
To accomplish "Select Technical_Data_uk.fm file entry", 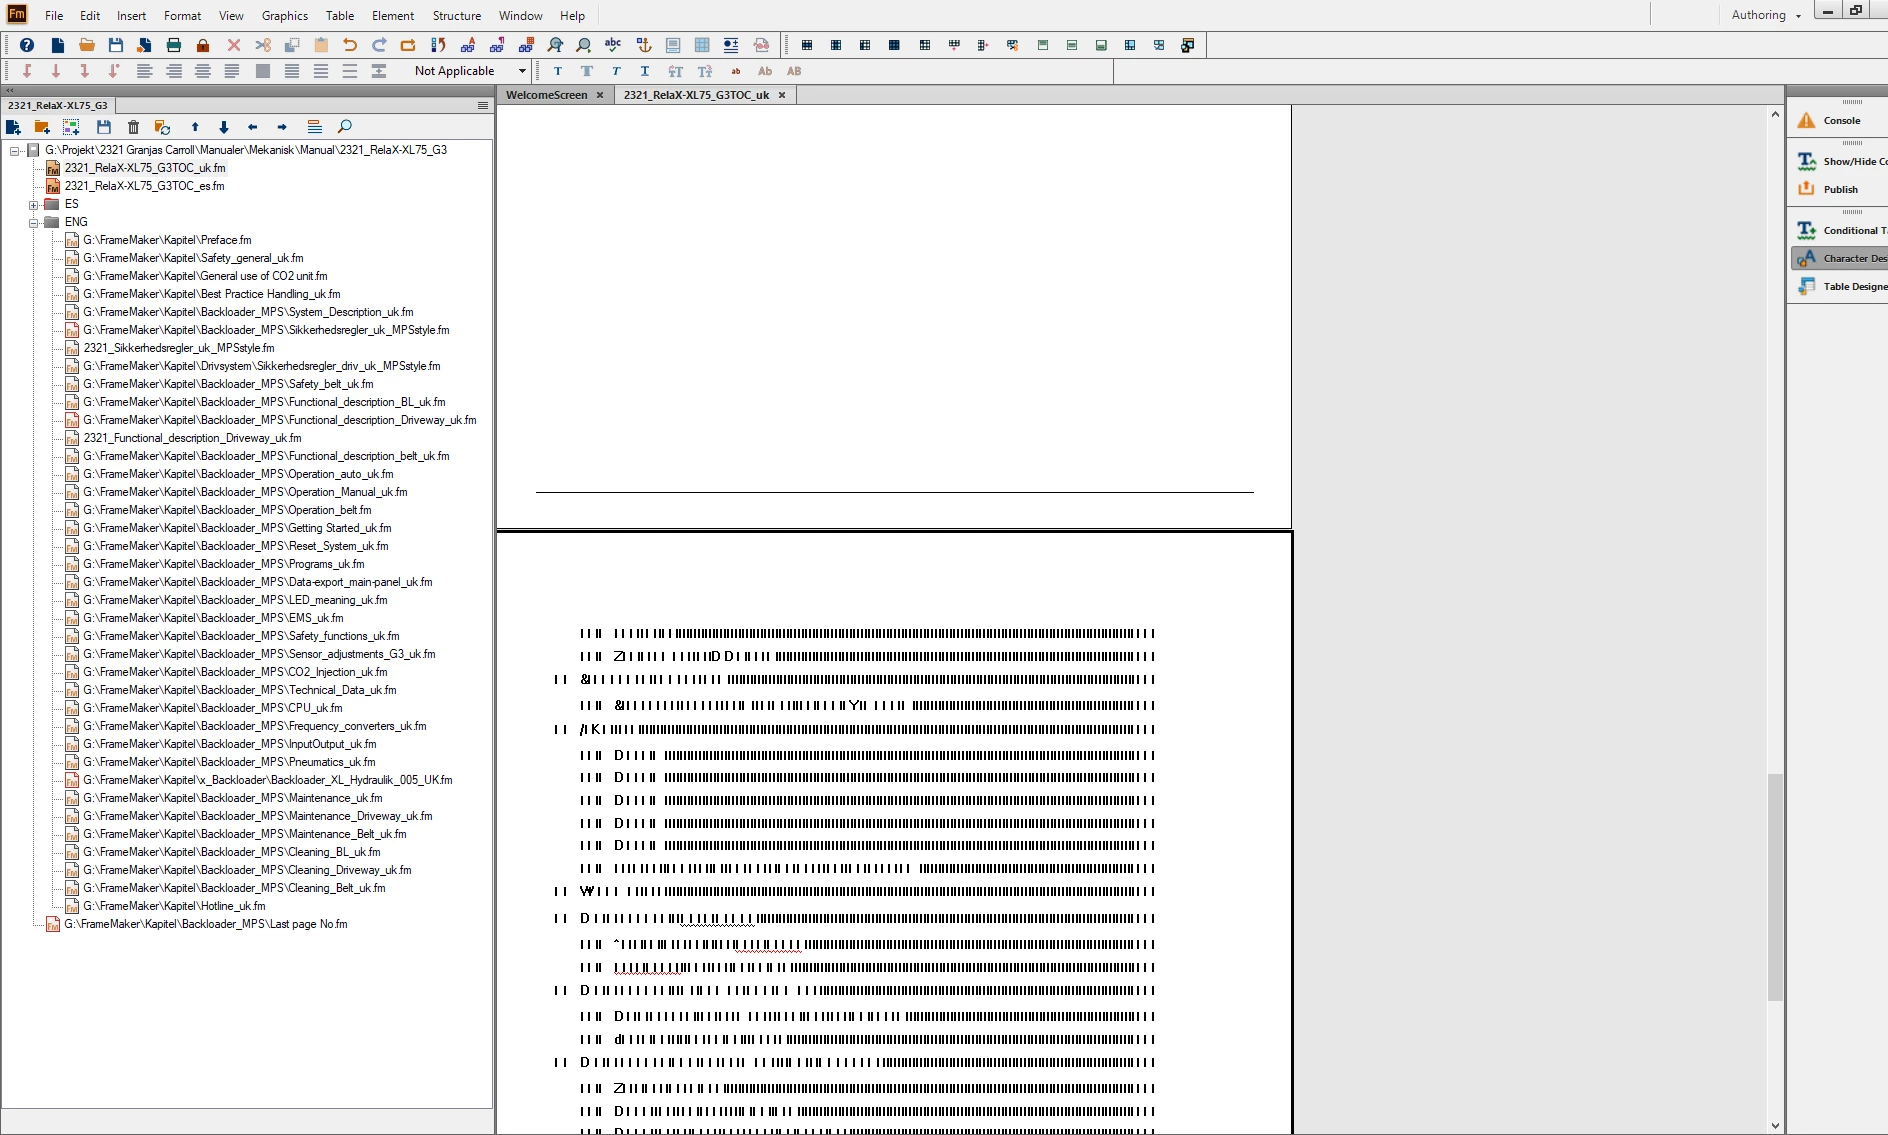I will coord(239,690).
